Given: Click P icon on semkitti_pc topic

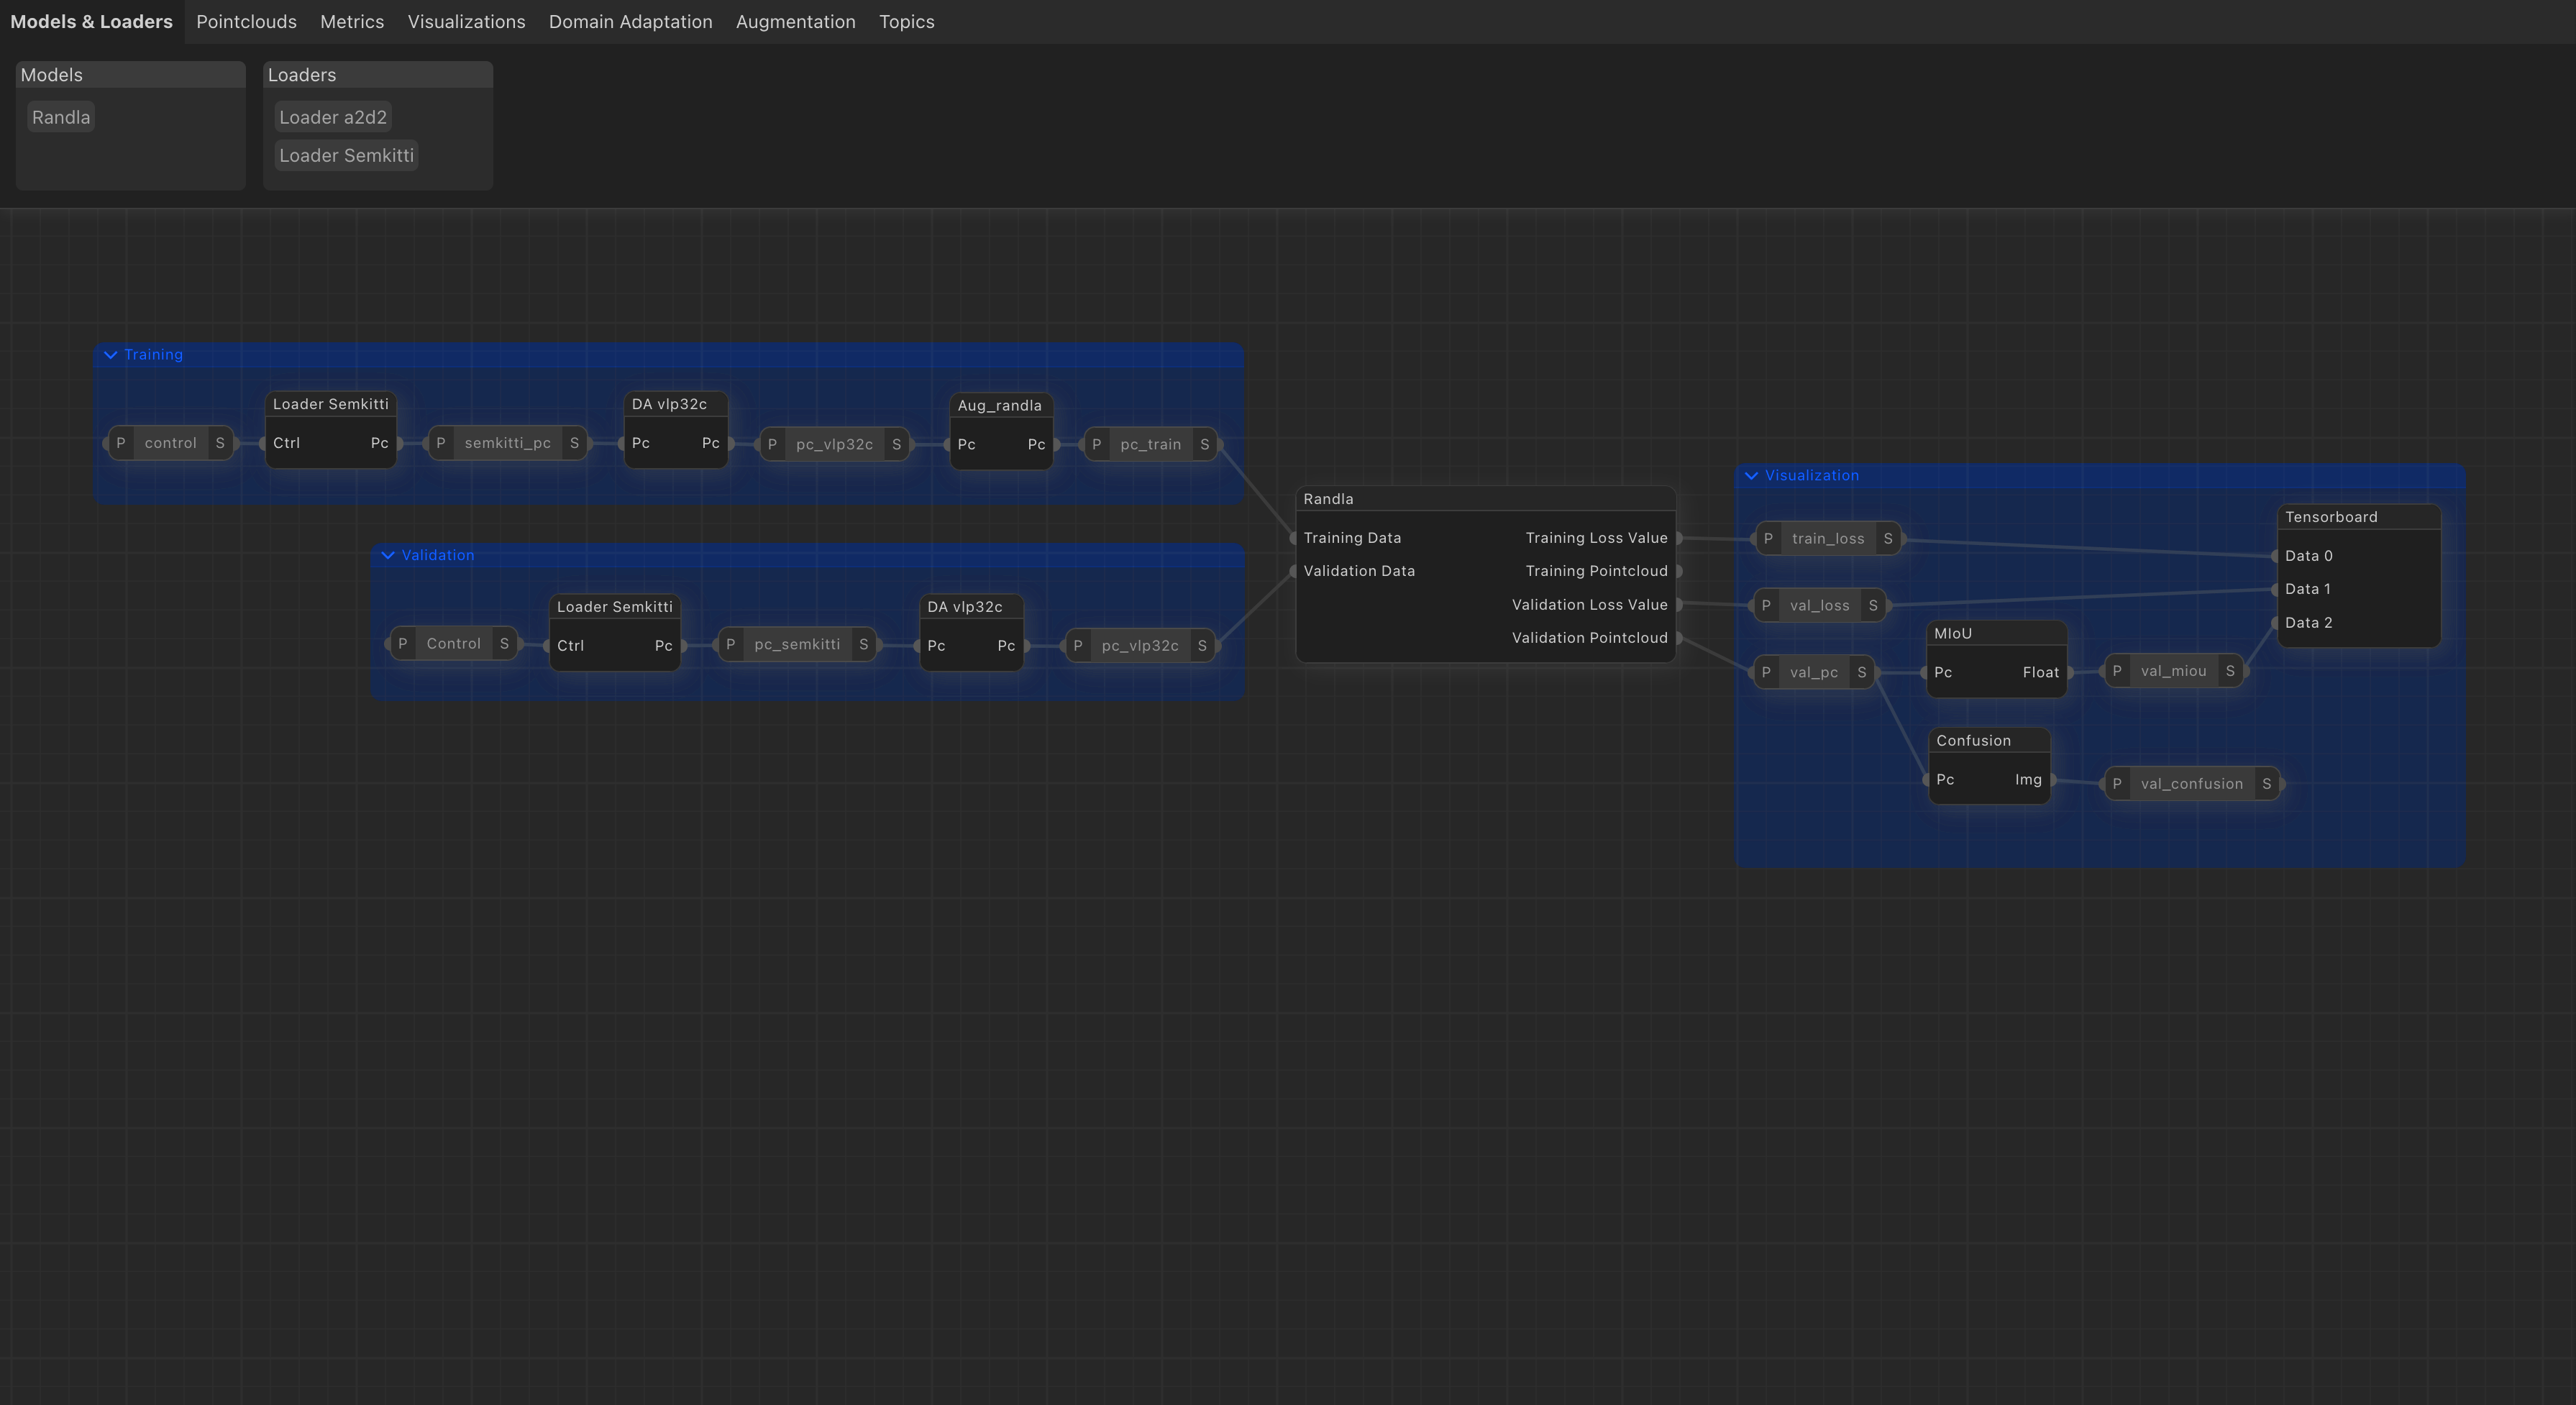Looking at the screenshot, I should pos(441,443).
